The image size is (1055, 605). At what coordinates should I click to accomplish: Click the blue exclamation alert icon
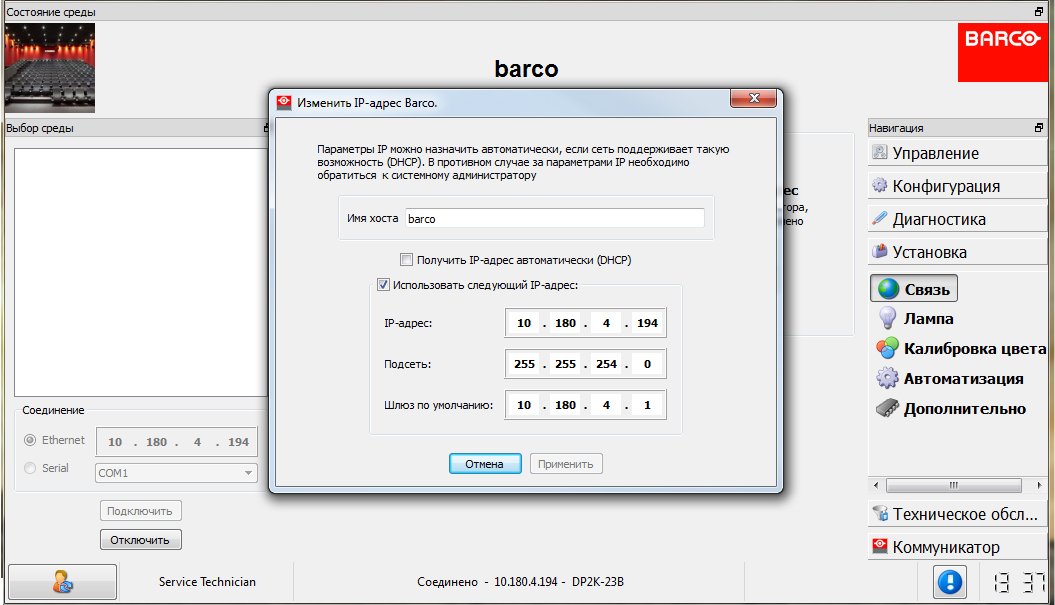[x=949, y=582]
